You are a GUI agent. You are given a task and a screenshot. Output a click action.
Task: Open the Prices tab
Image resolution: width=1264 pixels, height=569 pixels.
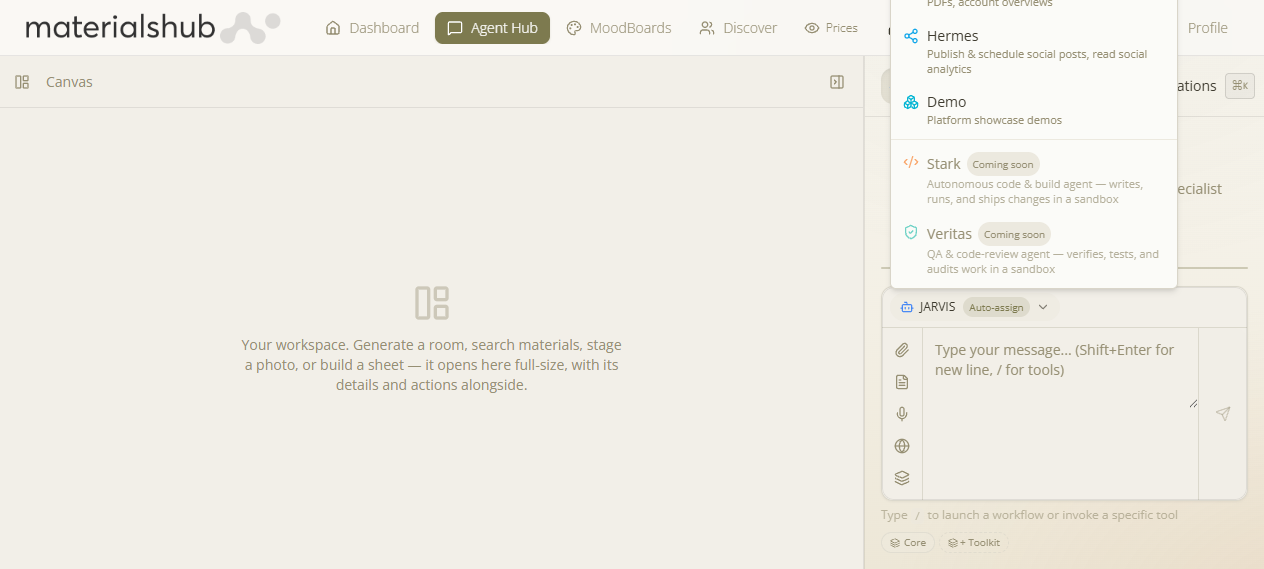click(831, 28)
